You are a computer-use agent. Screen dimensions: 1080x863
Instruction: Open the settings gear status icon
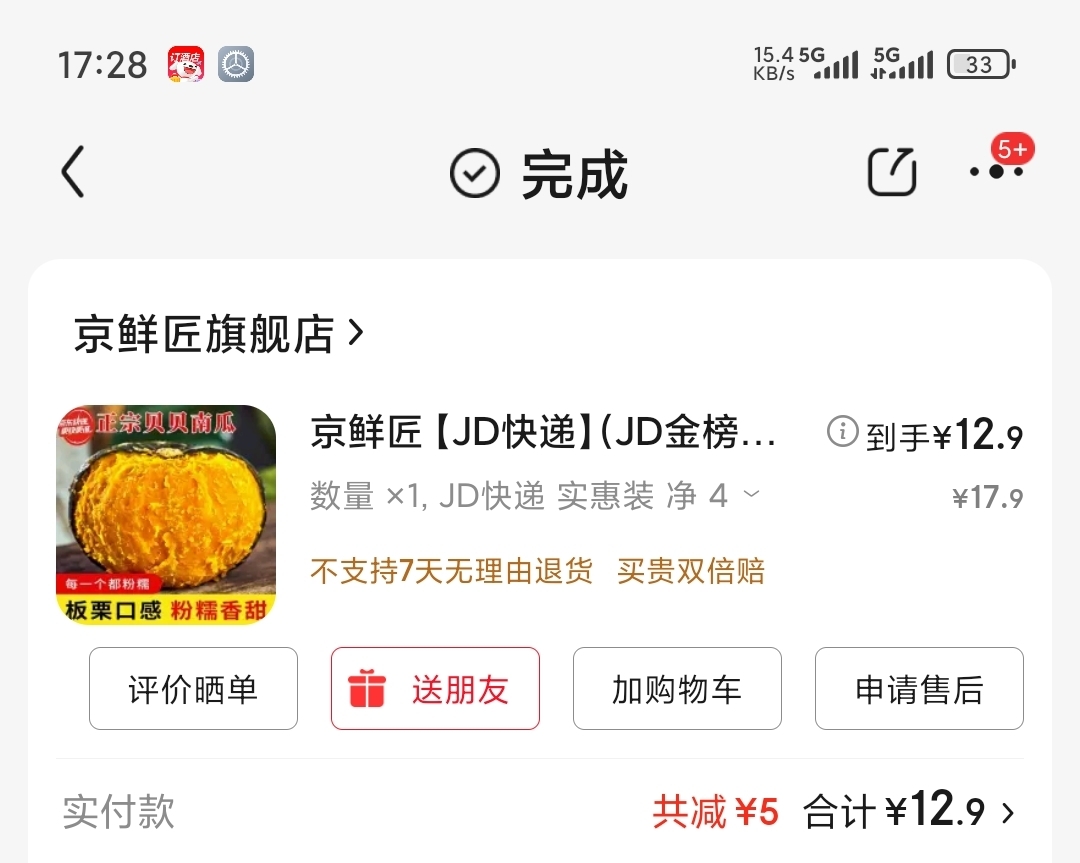click(x=236, y=64)
